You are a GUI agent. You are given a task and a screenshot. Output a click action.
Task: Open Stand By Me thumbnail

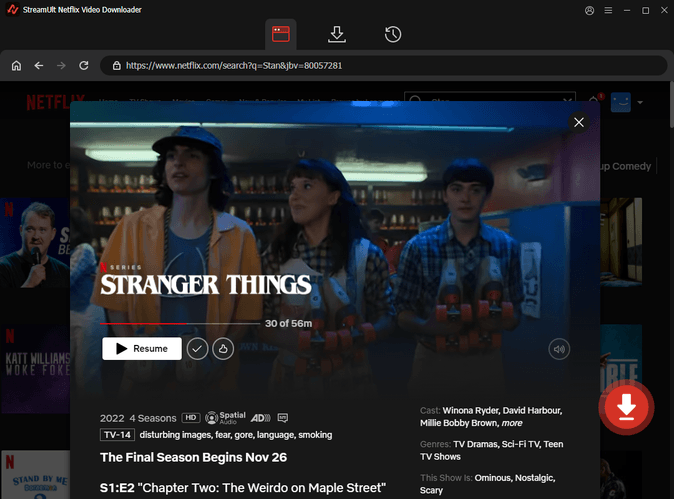click(35, 475)
